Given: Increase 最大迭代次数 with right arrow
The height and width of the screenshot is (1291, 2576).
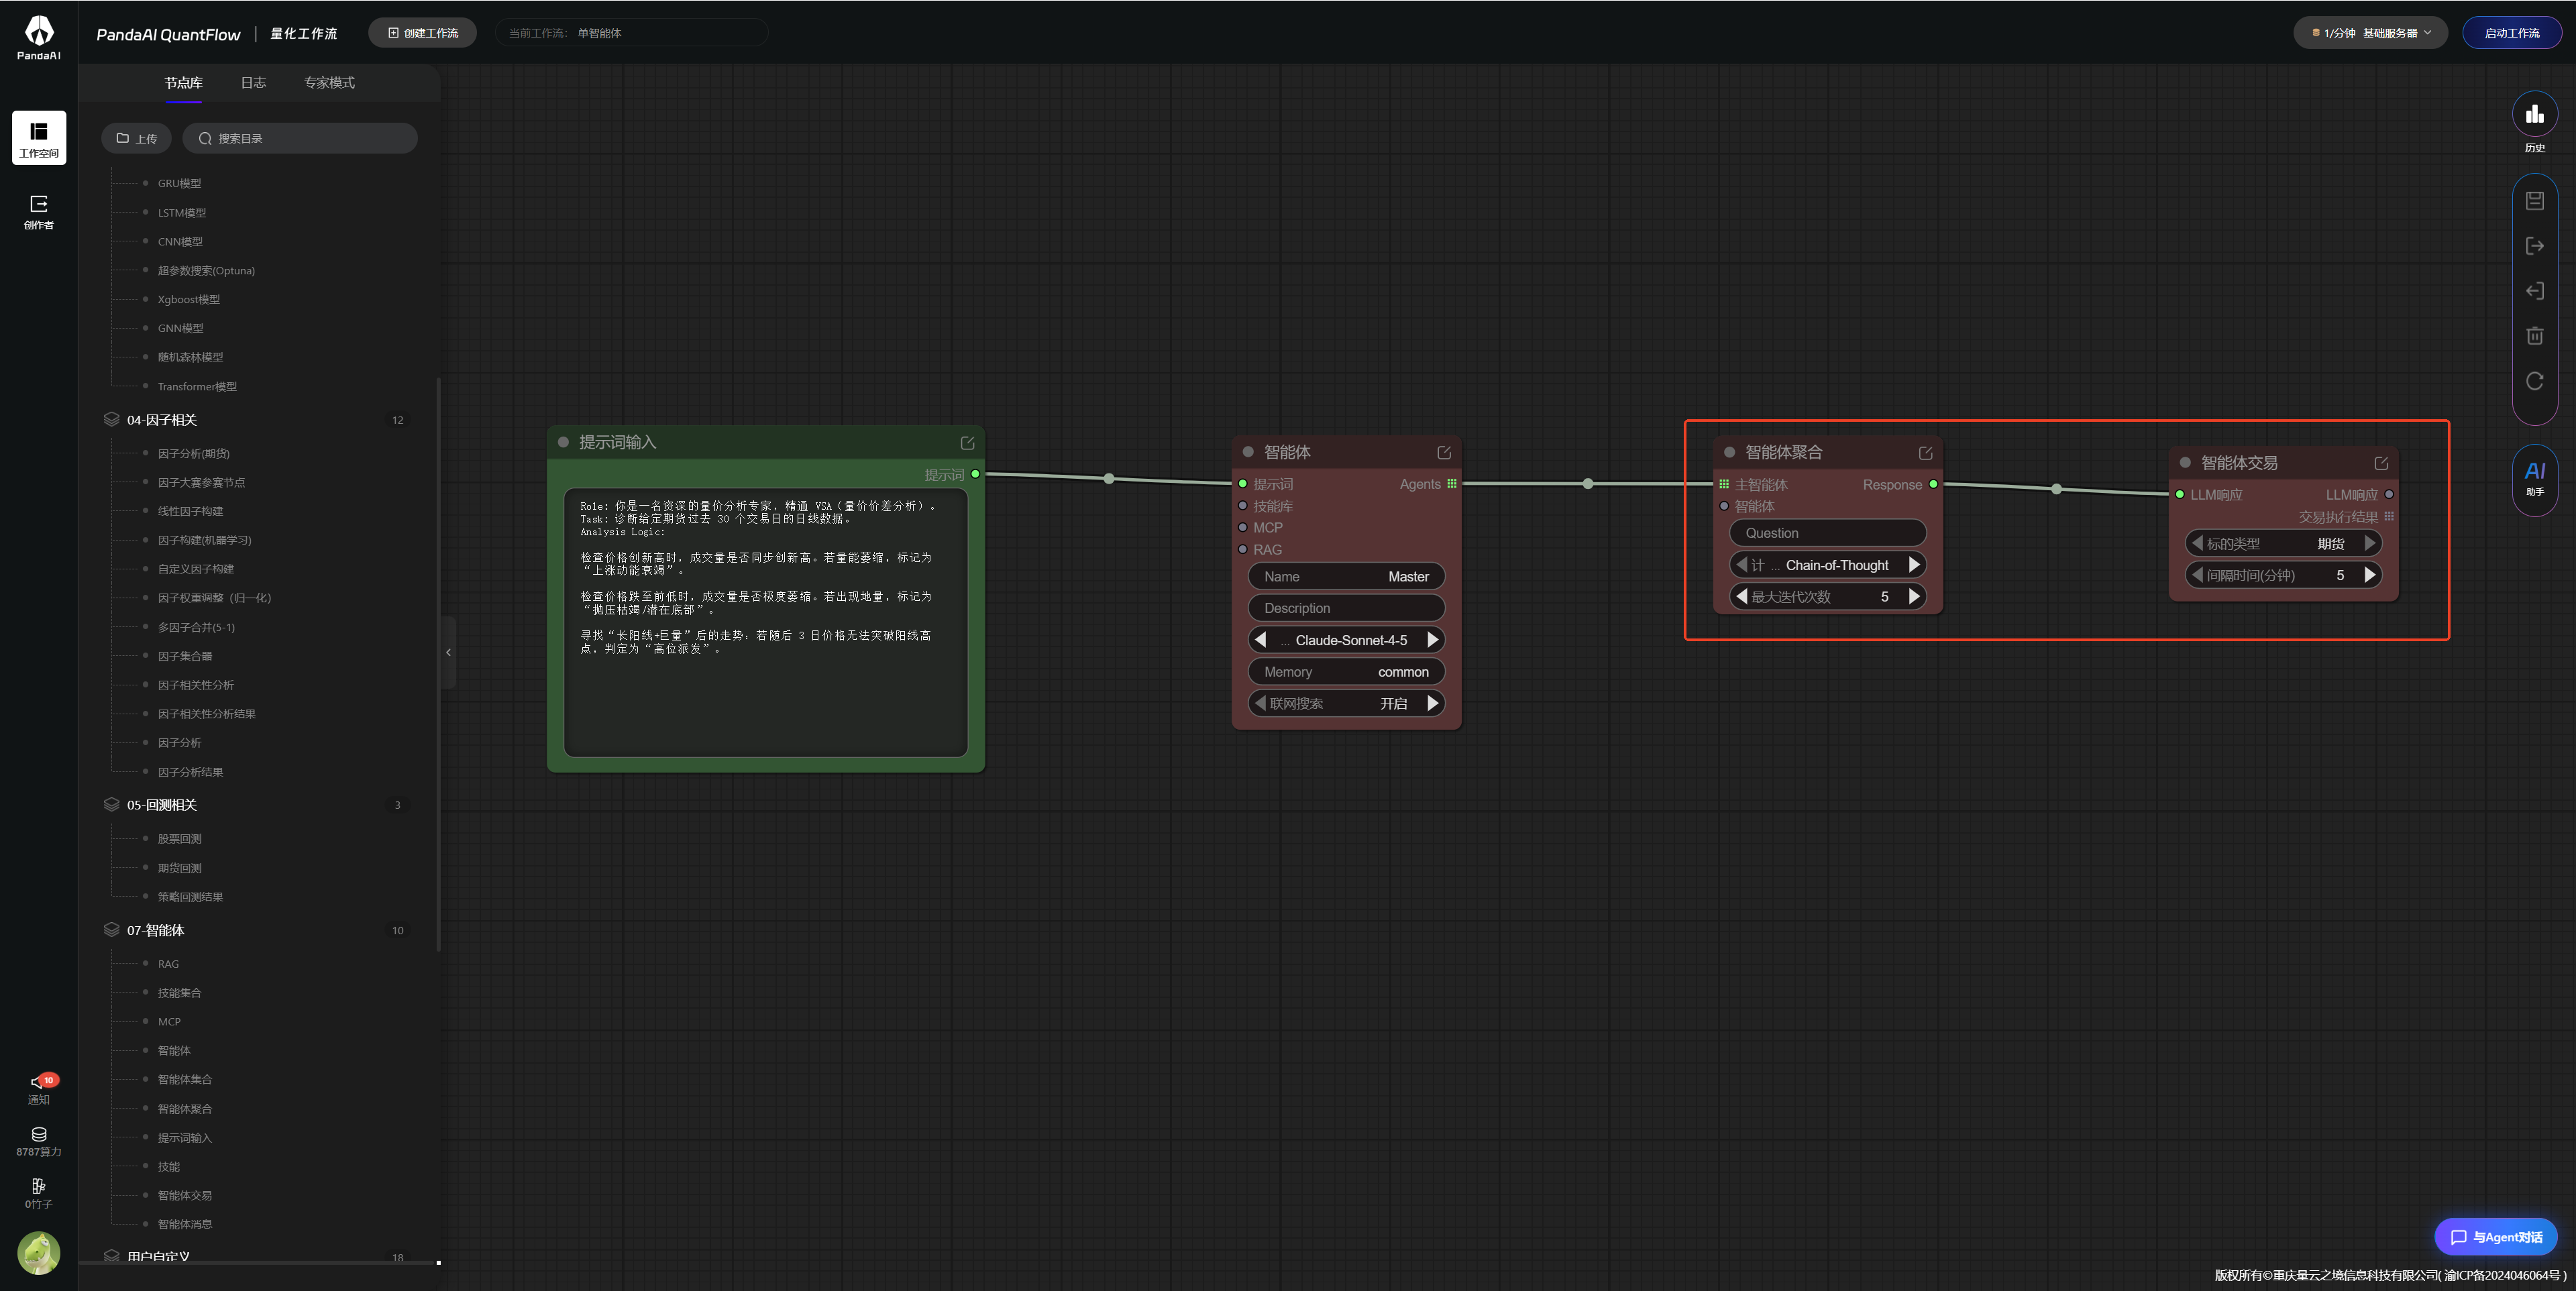Looking at the screenshot, I should pyautogui.click(x=1913, y=597).
